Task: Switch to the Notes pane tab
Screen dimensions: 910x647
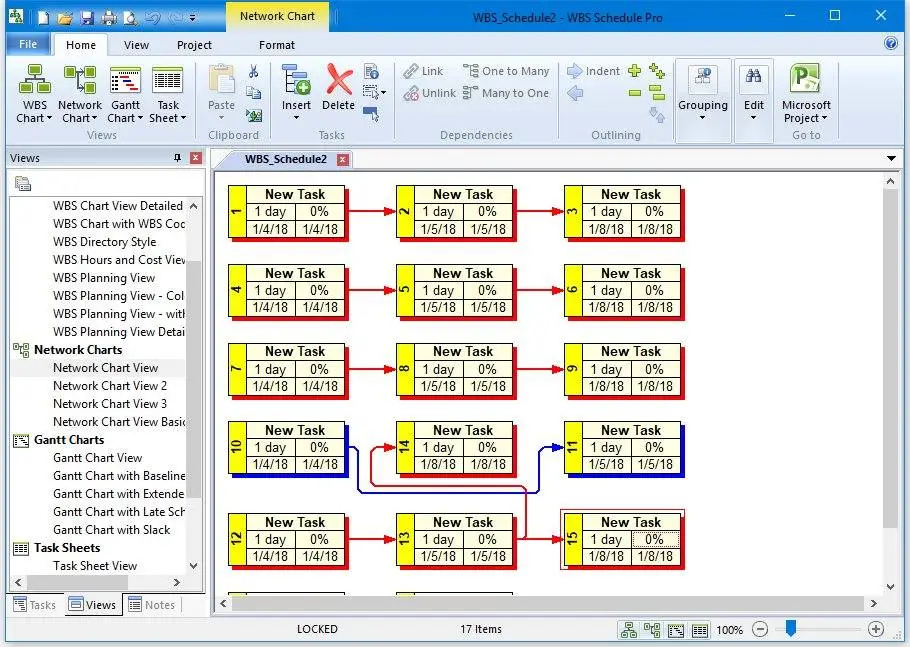Action: pos(152,605)
